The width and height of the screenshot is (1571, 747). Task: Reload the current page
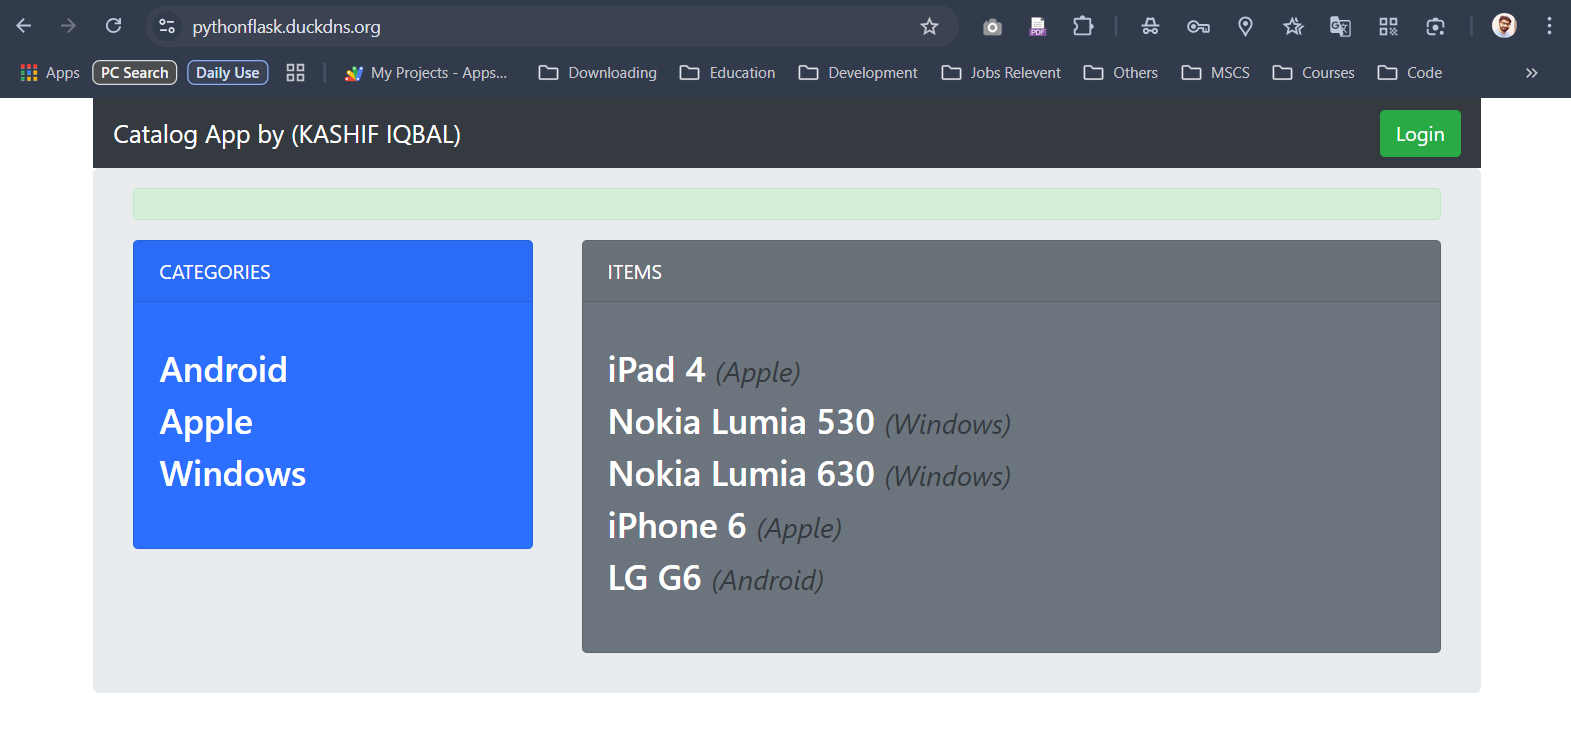[114, 26]
